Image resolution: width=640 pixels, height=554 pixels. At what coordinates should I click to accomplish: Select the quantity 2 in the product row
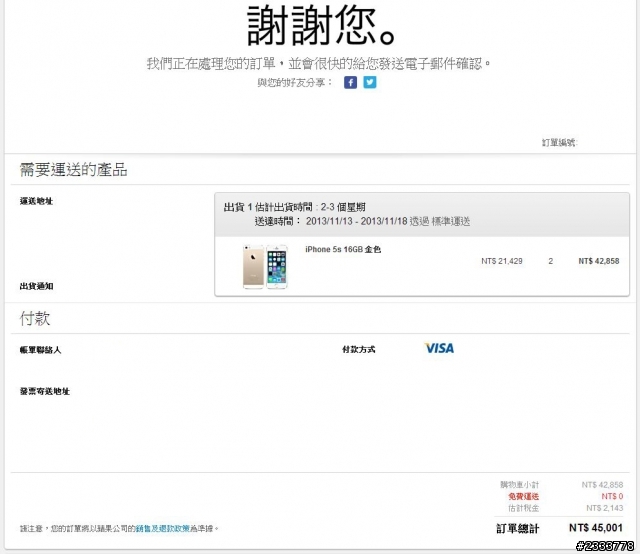coord(551,261)
